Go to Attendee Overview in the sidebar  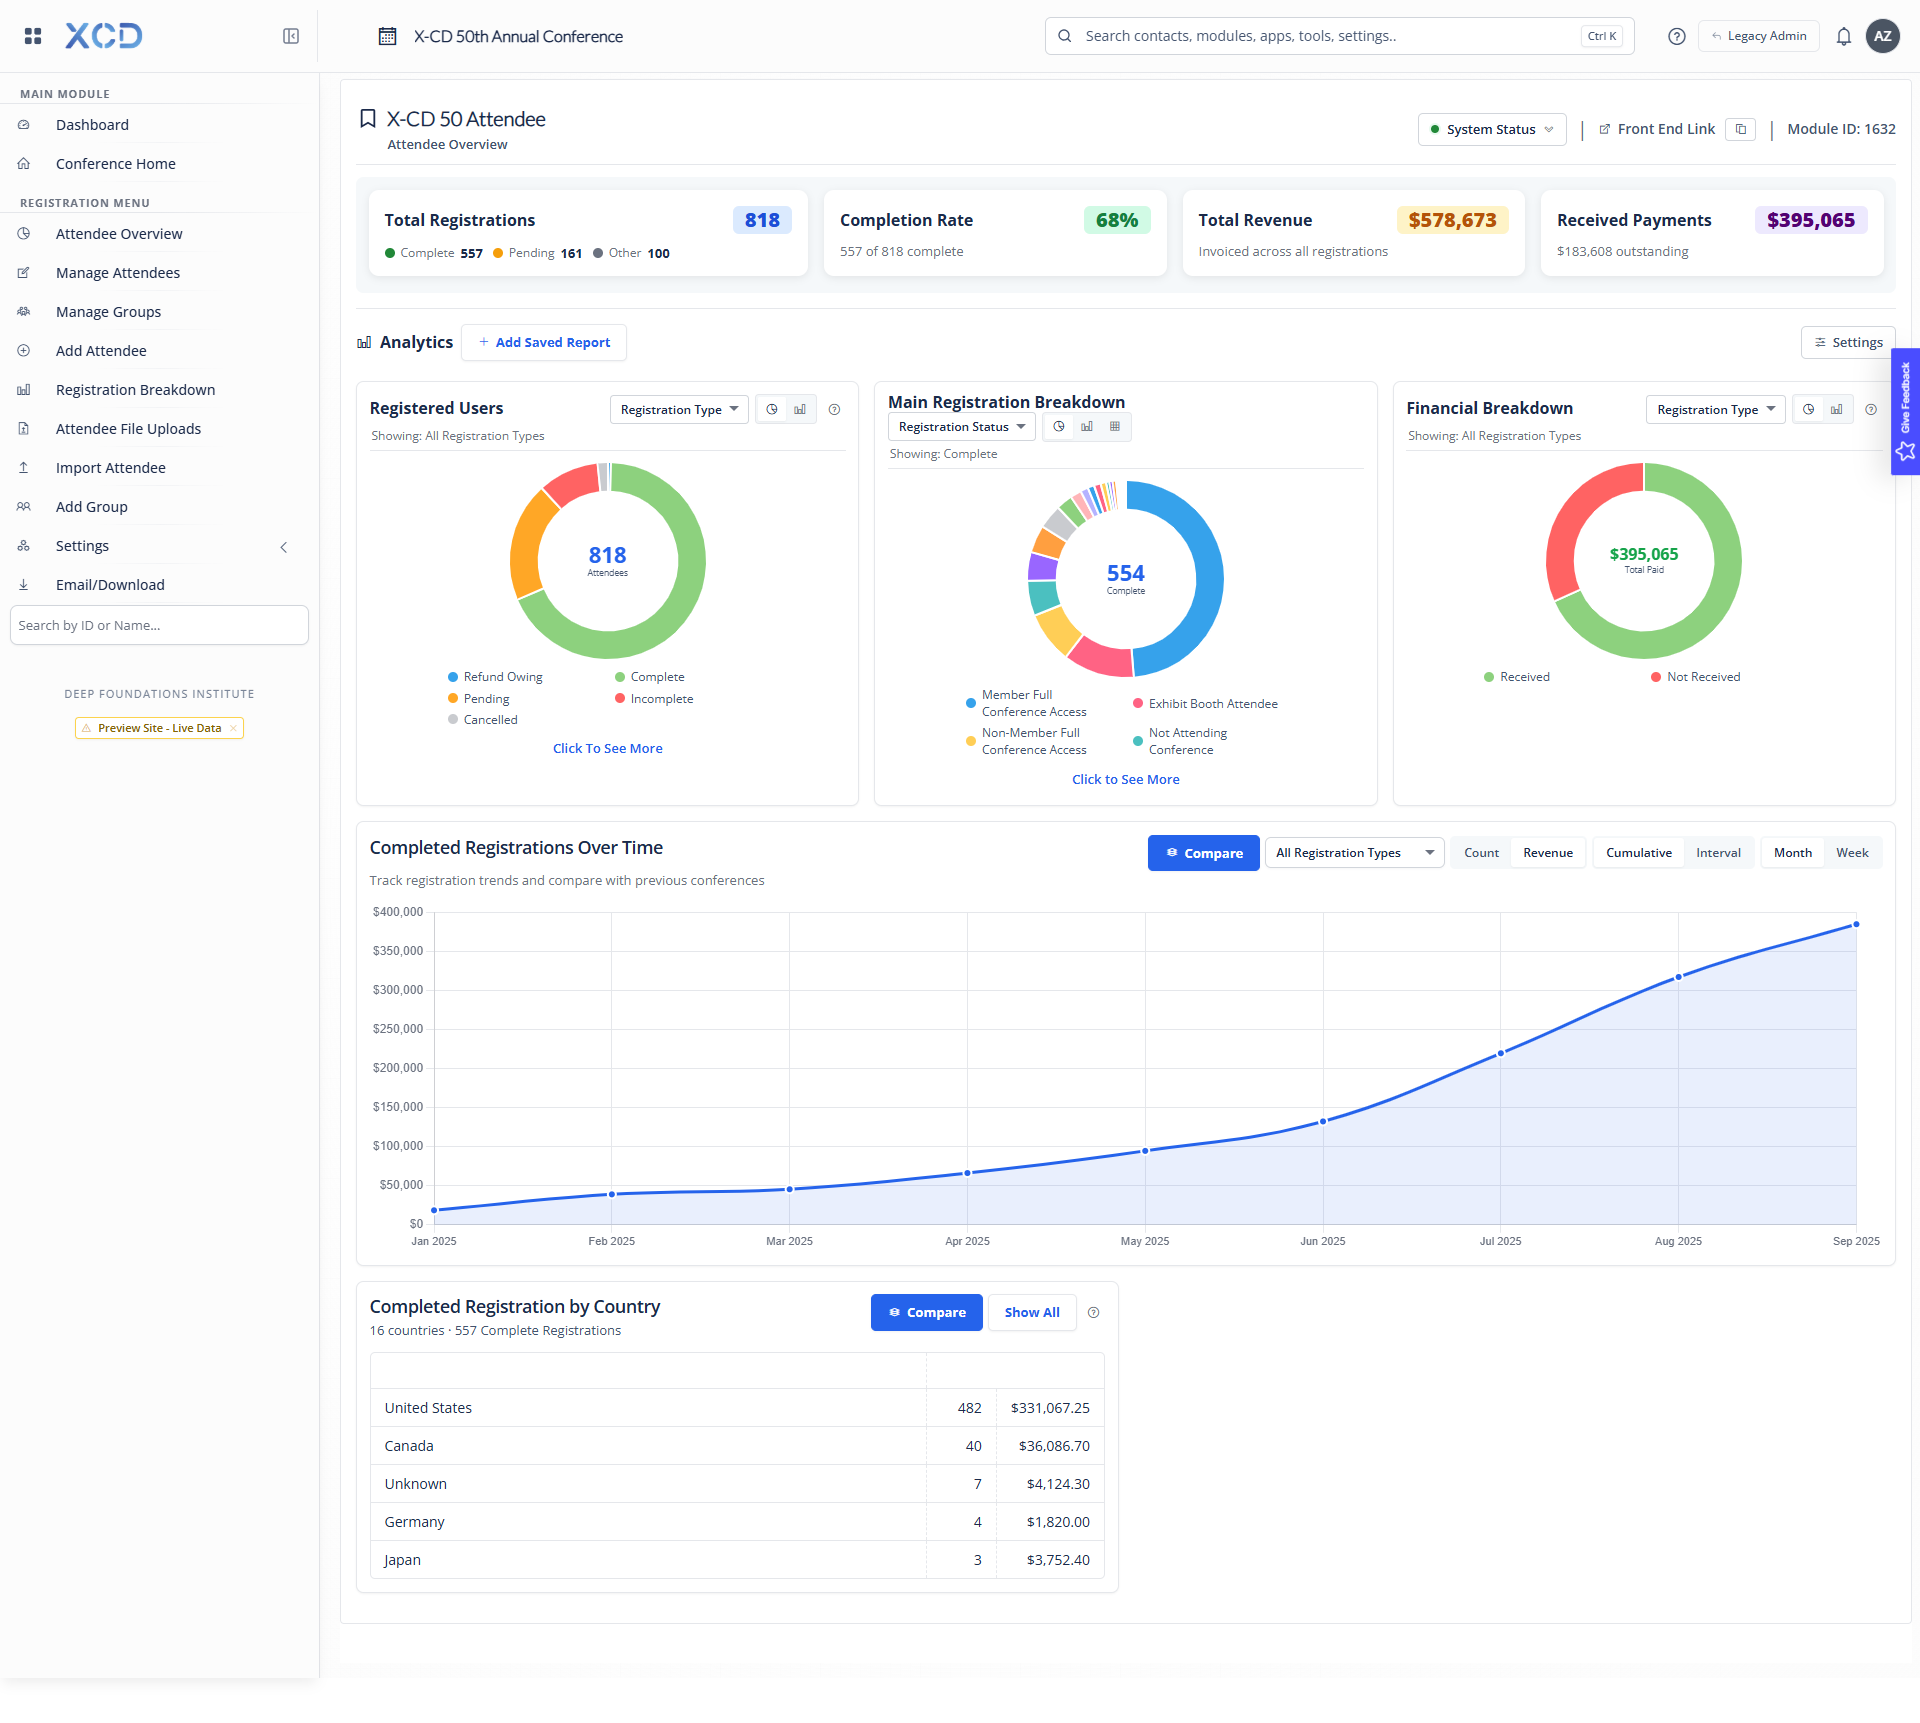pos(119,234)
